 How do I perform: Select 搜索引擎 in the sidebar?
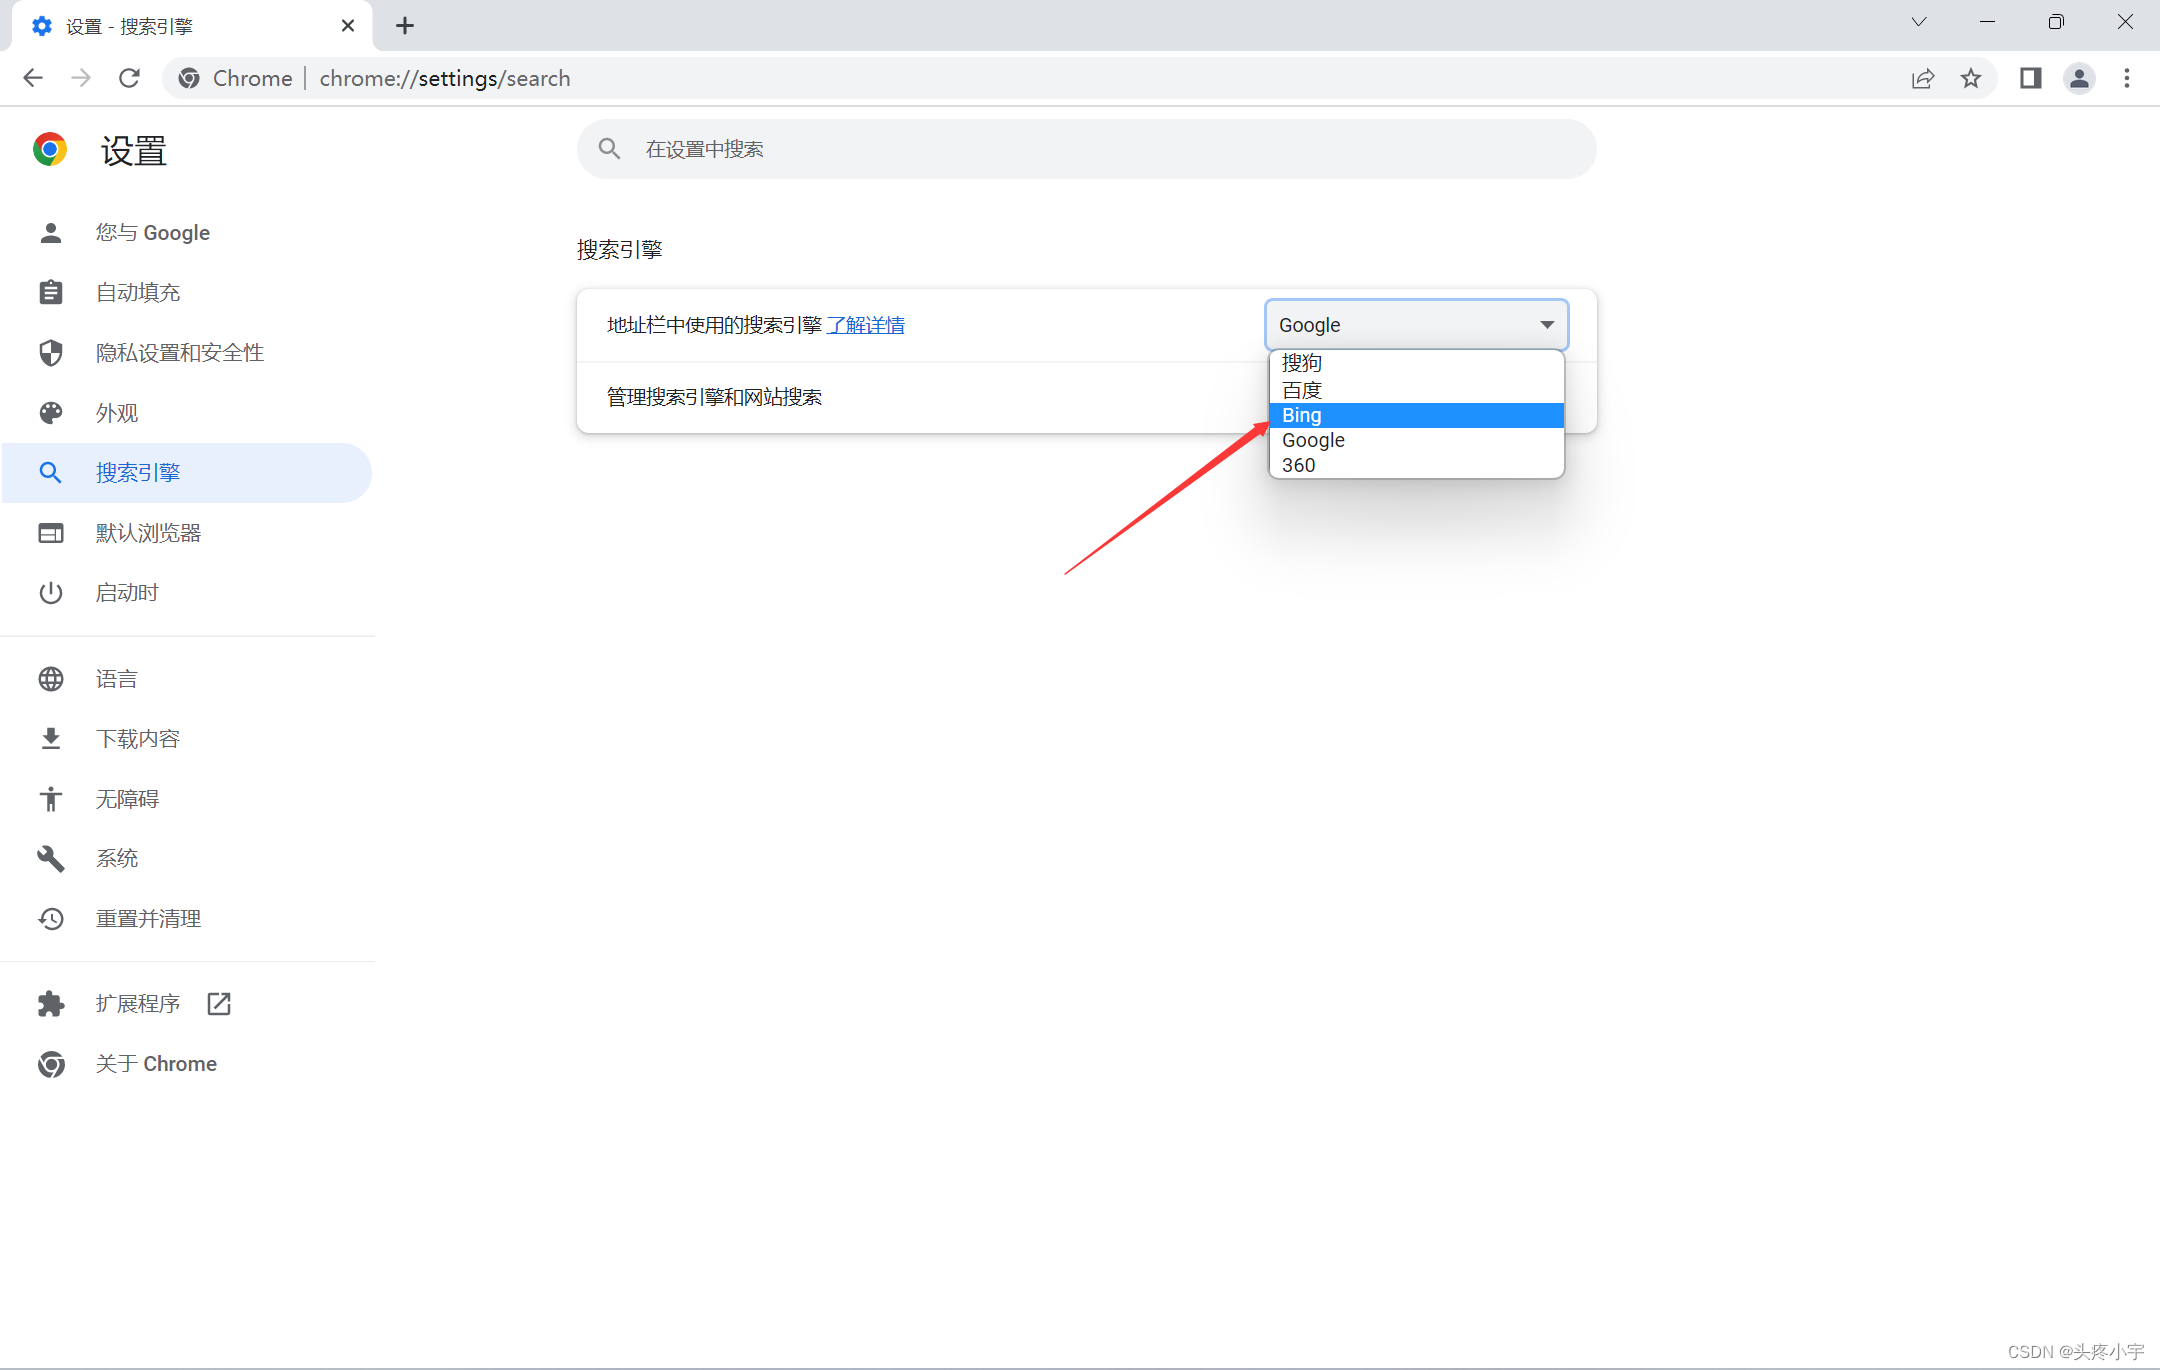coord(187,473)
